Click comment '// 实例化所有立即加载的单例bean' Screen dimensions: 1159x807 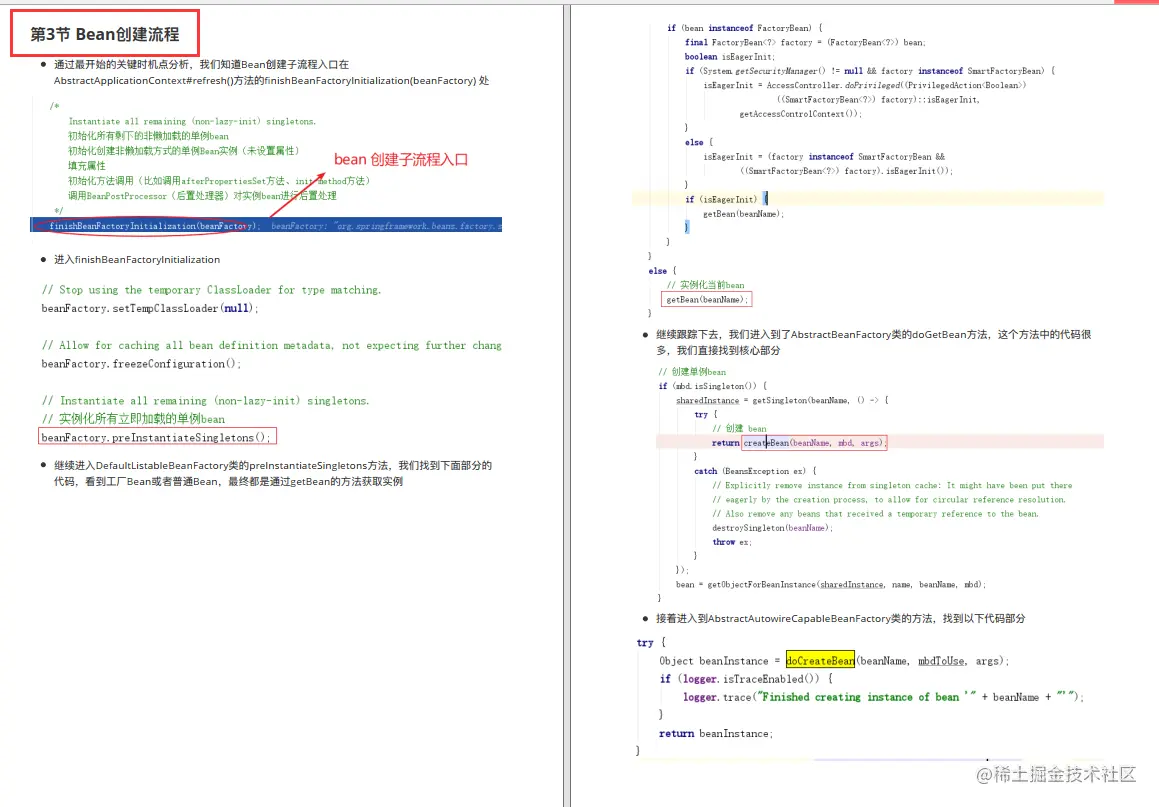(x=133, y=419)
